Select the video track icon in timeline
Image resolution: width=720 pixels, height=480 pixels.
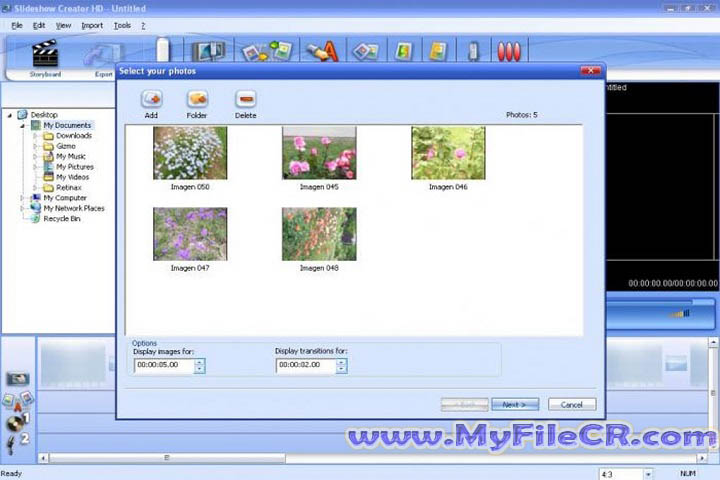point(18,378)
